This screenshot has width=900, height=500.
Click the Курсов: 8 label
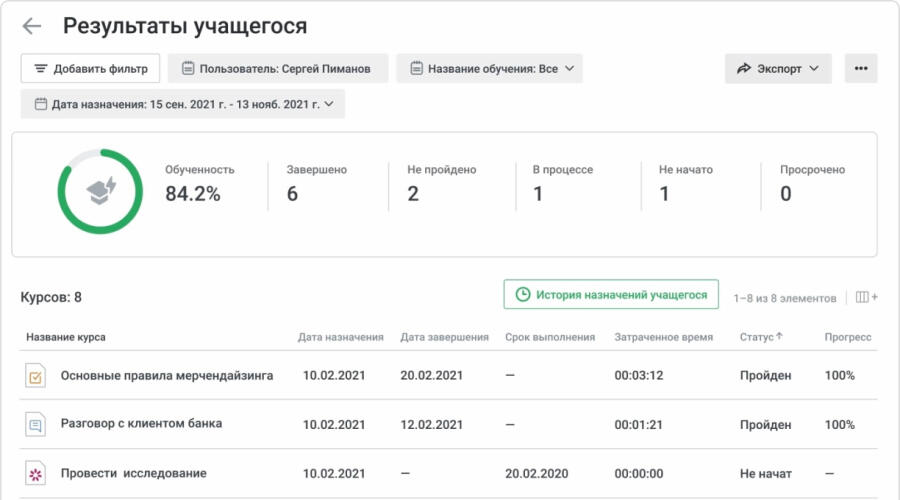pyautogui.click(x=51, y=297)
